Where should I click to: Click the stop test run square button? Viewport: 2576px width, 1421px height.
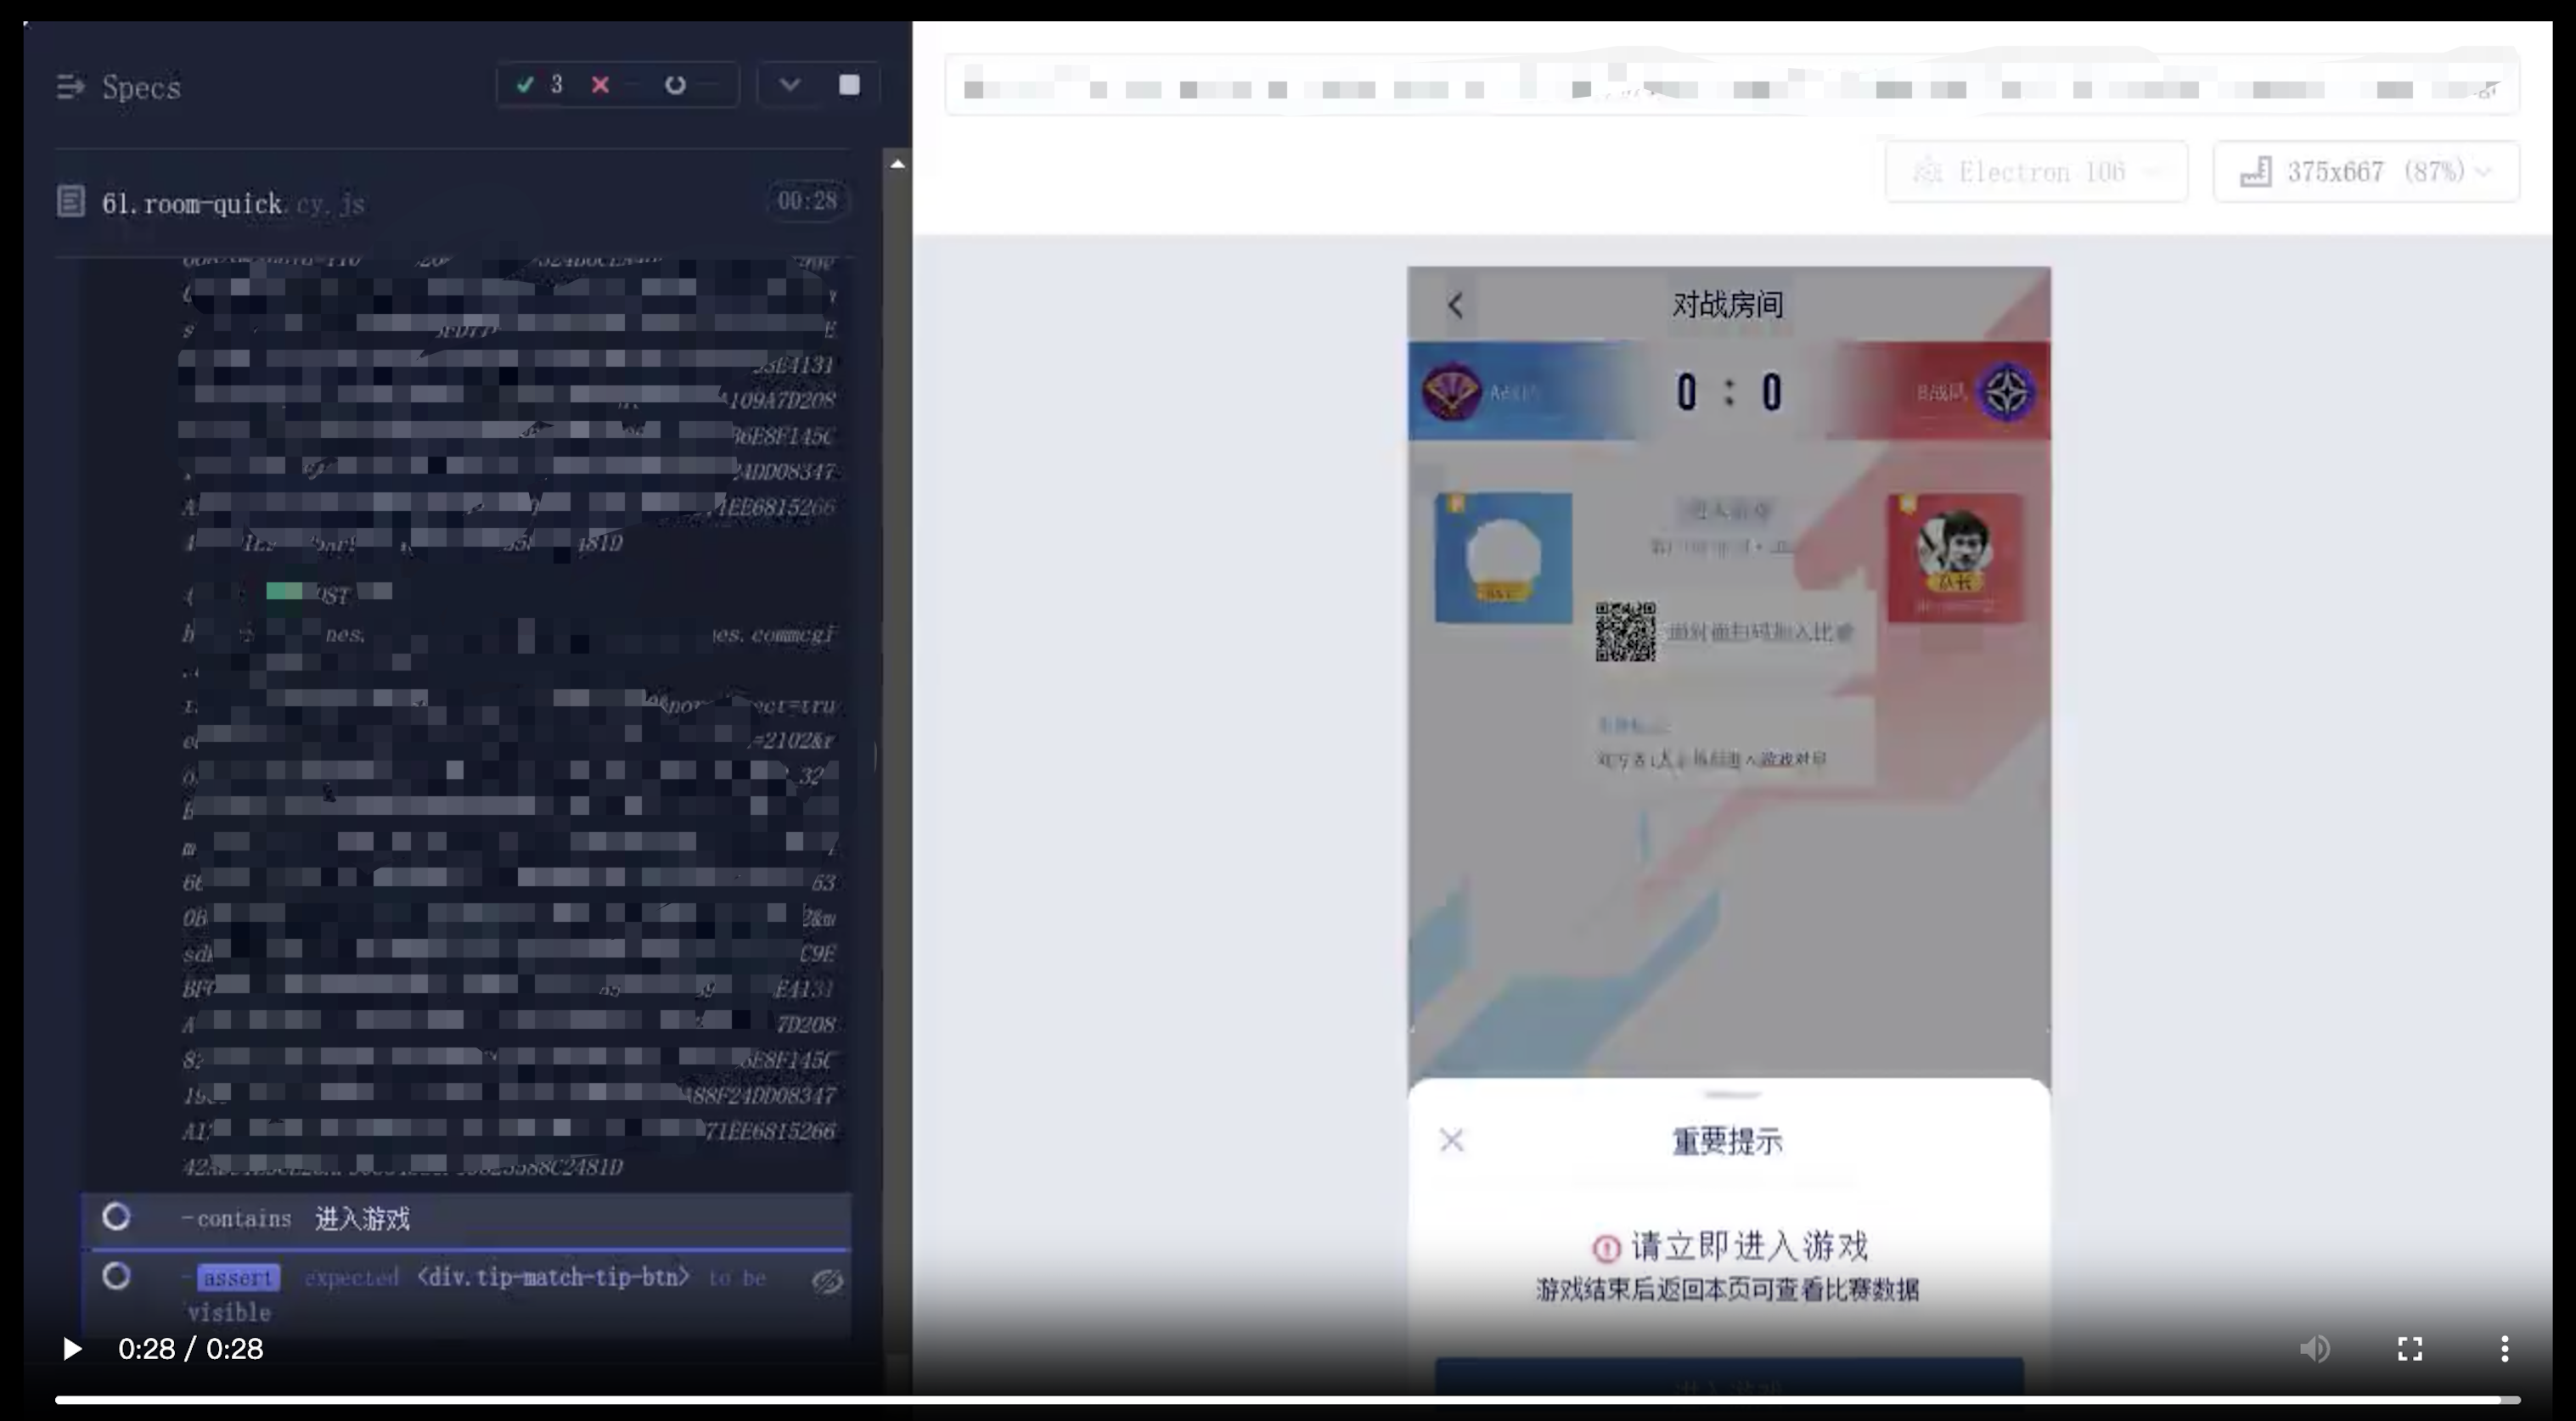click(x=849, y=85)
